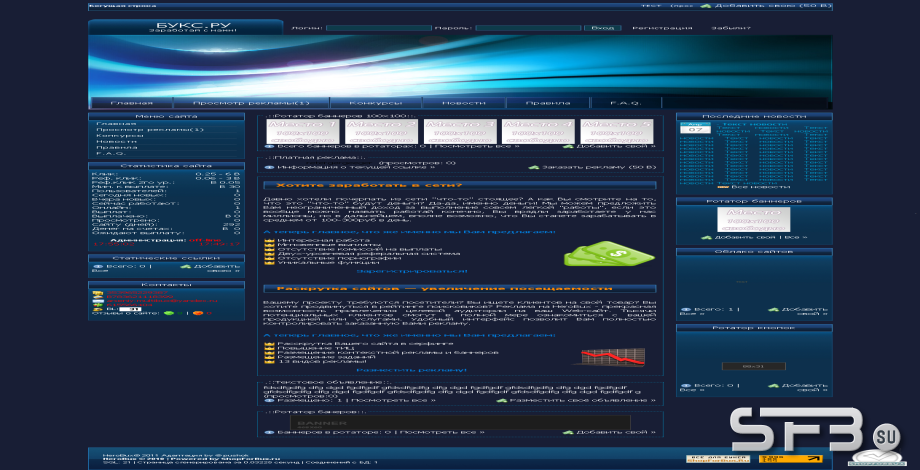Click the eye icon in Ротатор кнопок
Screen dimensions: 920x470
point(685,386)
